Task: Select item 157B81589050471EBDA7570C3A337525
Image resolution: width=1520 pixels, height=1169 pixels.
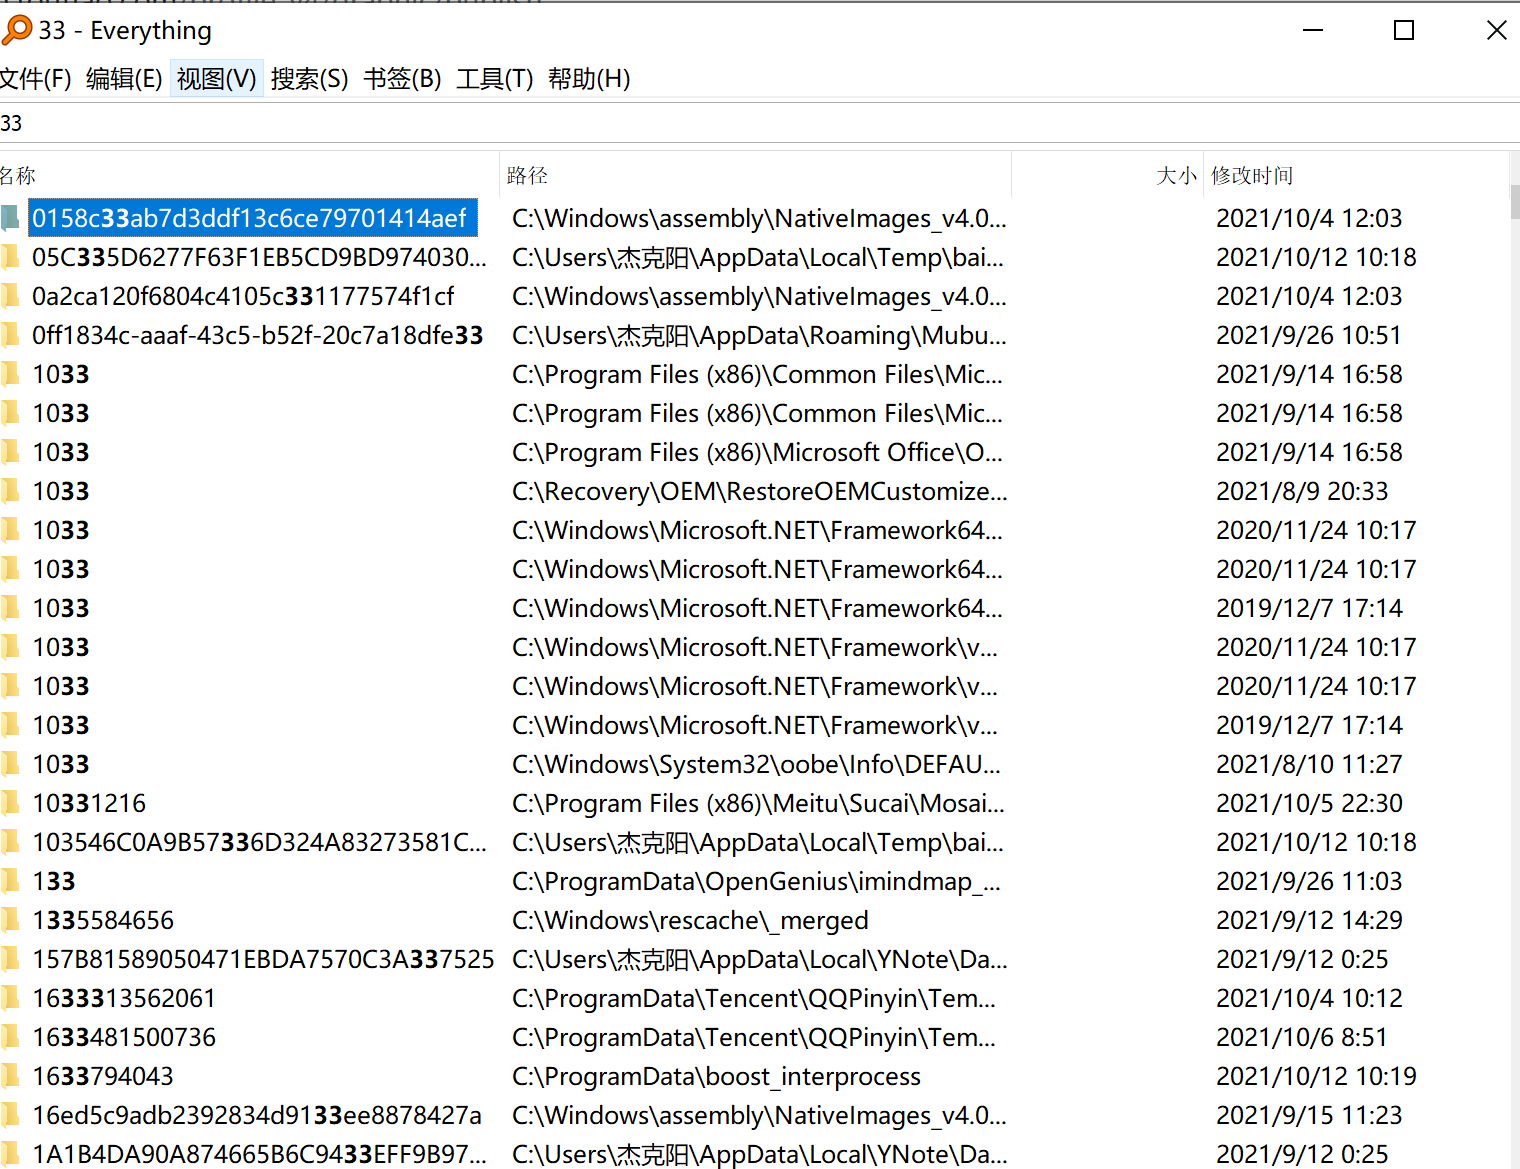Action: point(263,959)
